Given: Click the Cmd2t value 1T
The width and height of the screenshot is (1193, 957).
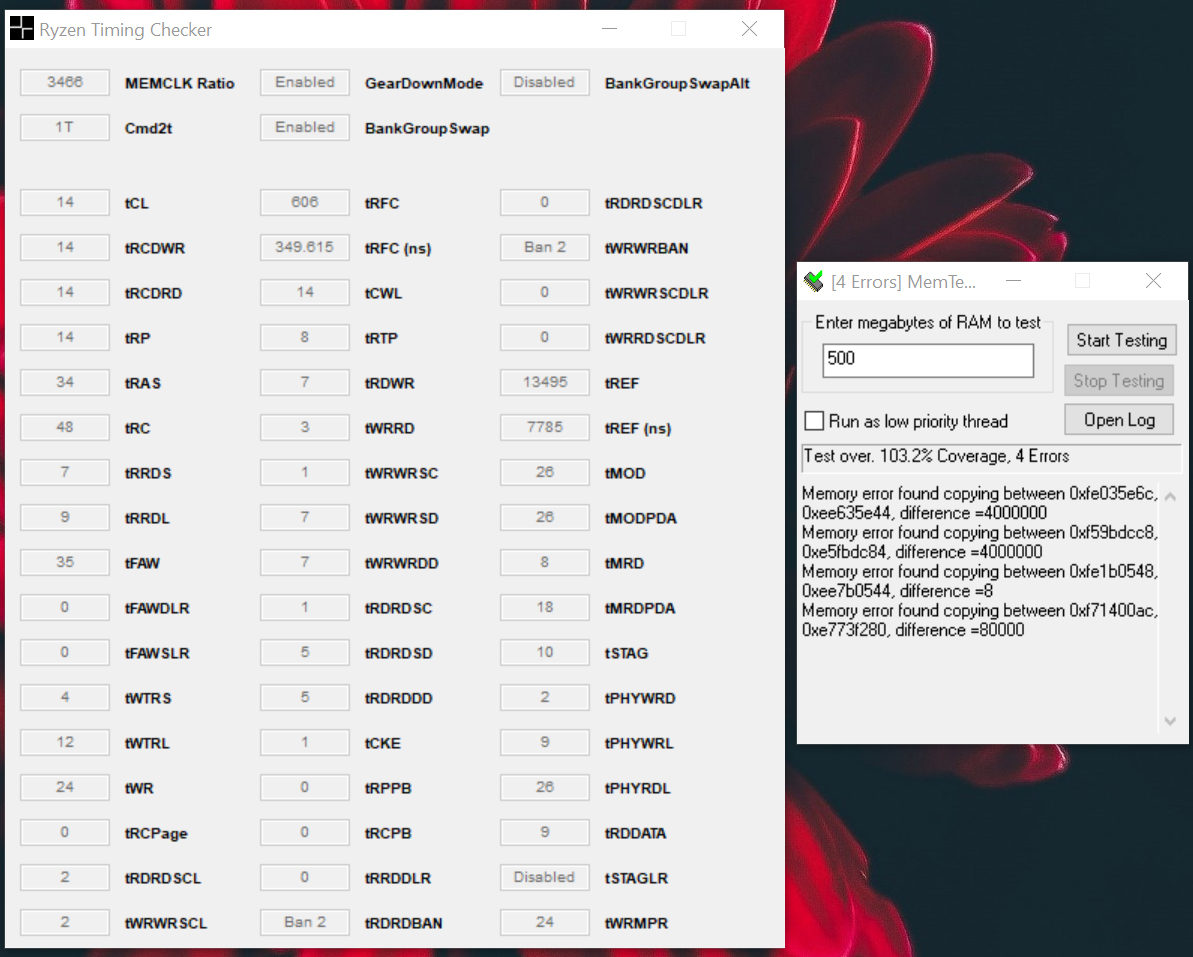Looking at the screenshot, I should point(65,127).
